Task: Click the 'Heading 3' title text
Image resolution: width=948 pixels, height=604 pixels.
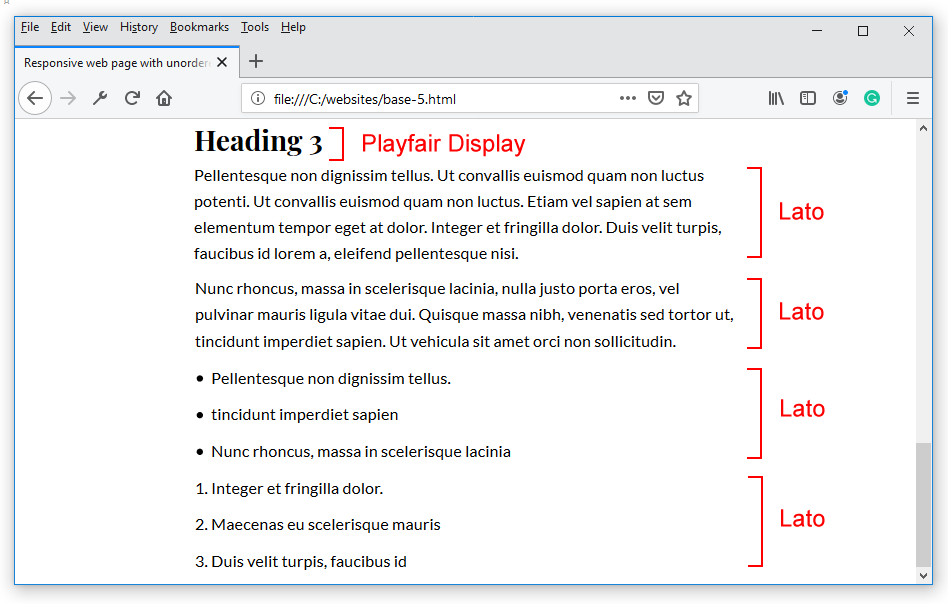Action: tap(258, 141)
